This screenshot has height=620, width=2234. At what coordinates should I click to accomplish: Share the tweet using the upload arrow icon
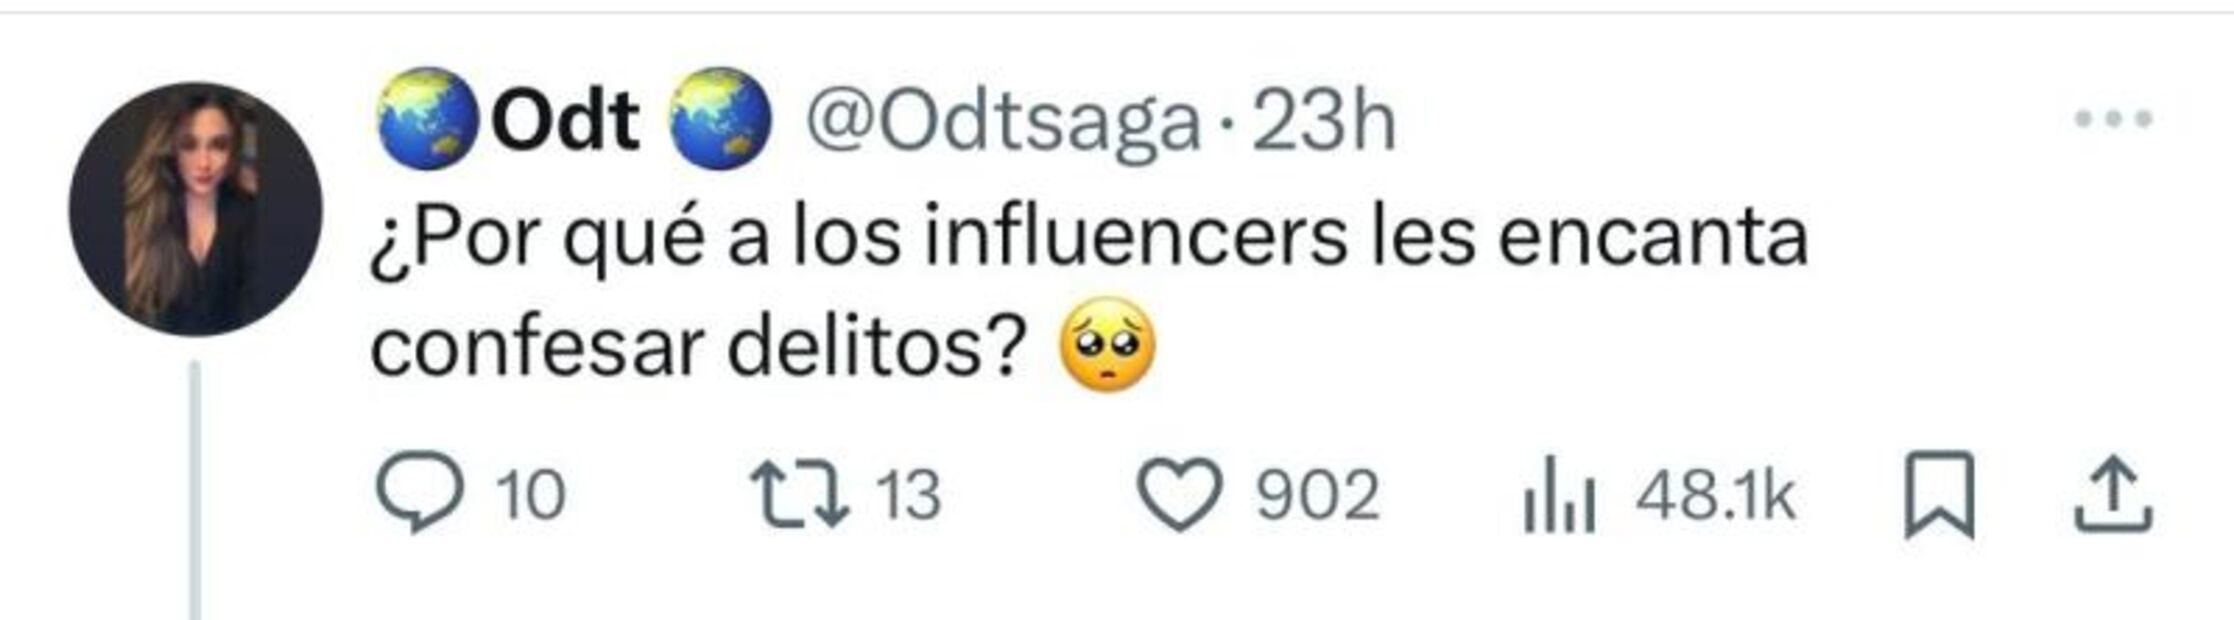tap(2111, 494)
